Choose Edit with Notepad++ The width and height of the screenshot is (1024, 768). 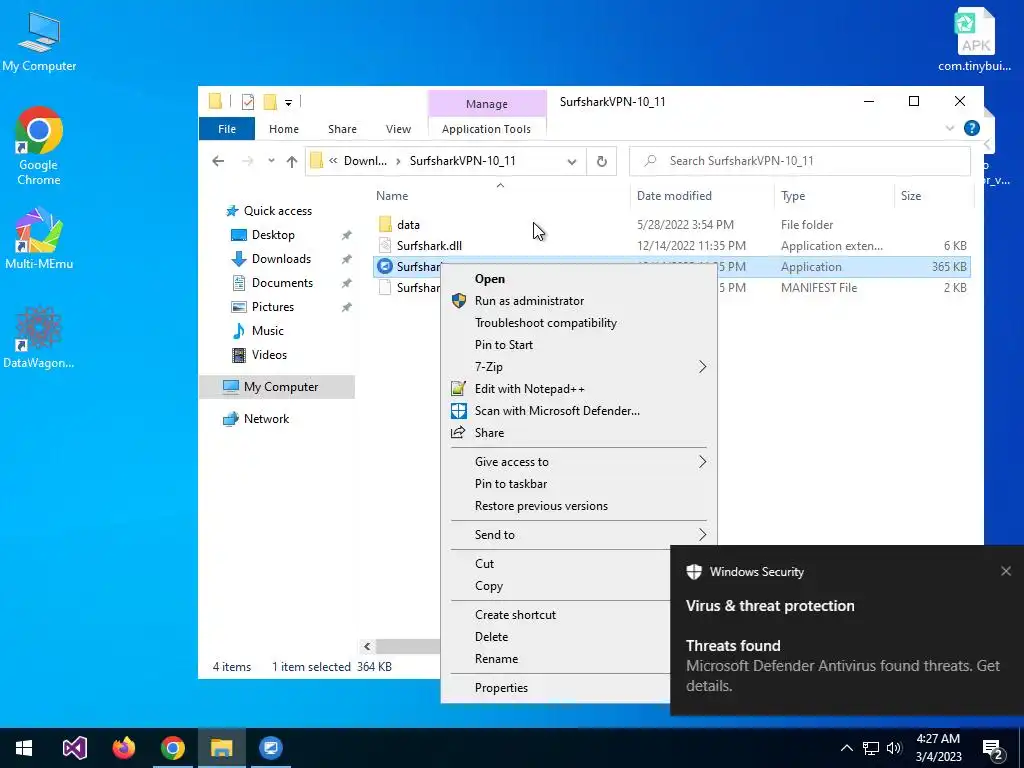pyautogui.click(x=530, y=389)
